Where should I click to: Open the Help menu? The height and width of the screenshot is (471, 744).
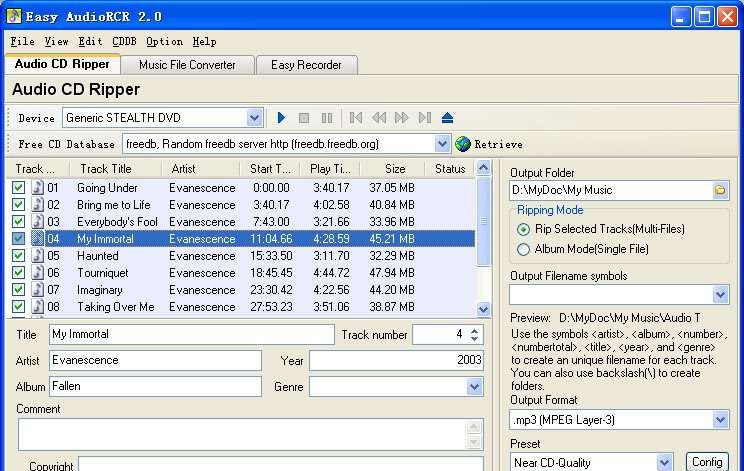tap(205, 42)
